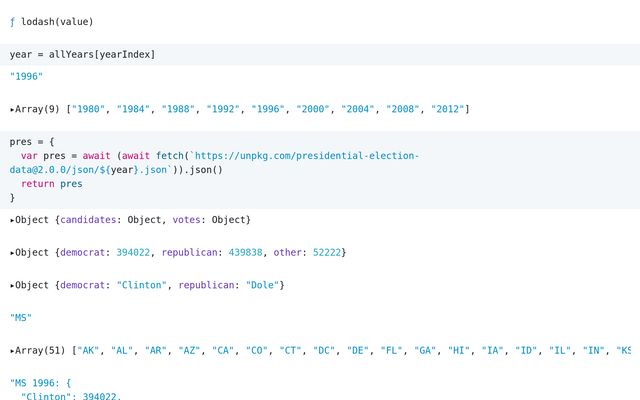This screenshot has height=400, width=640.
Task: Expand the Clinton and Dole candidates Object
Action: [13, 285]
